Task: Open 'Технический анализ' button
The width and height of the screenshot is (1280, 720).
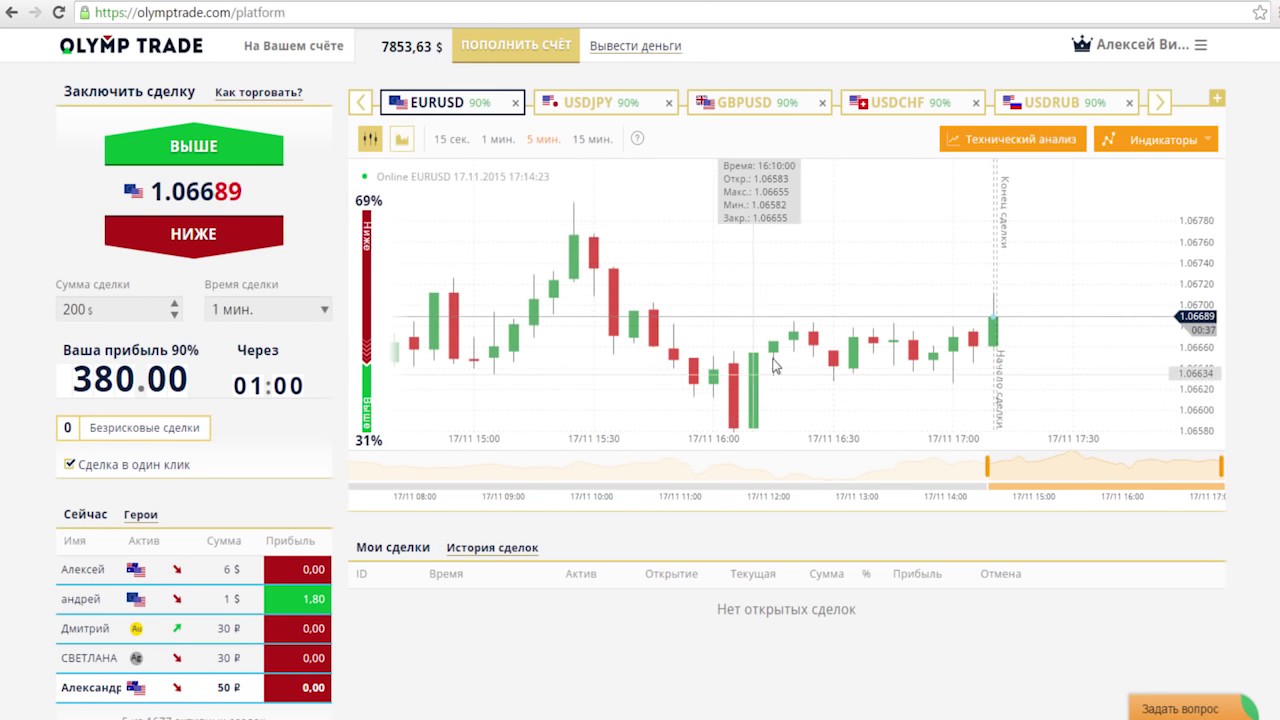Action: 1012,139
